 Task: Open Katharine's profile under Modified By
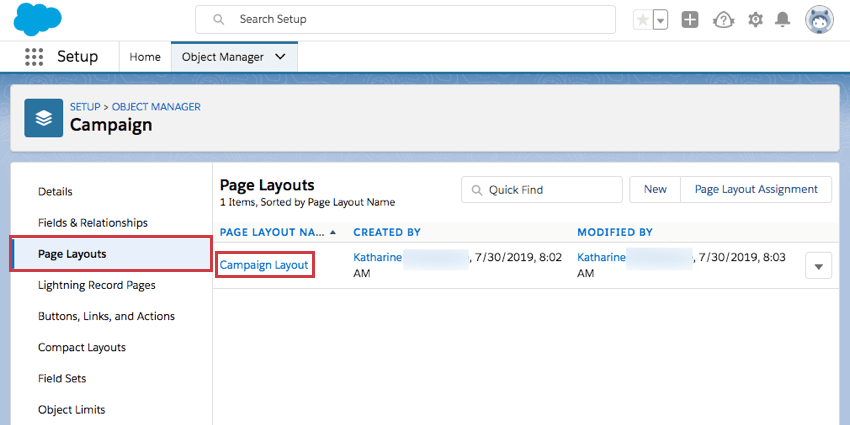[x=601, y=257]
